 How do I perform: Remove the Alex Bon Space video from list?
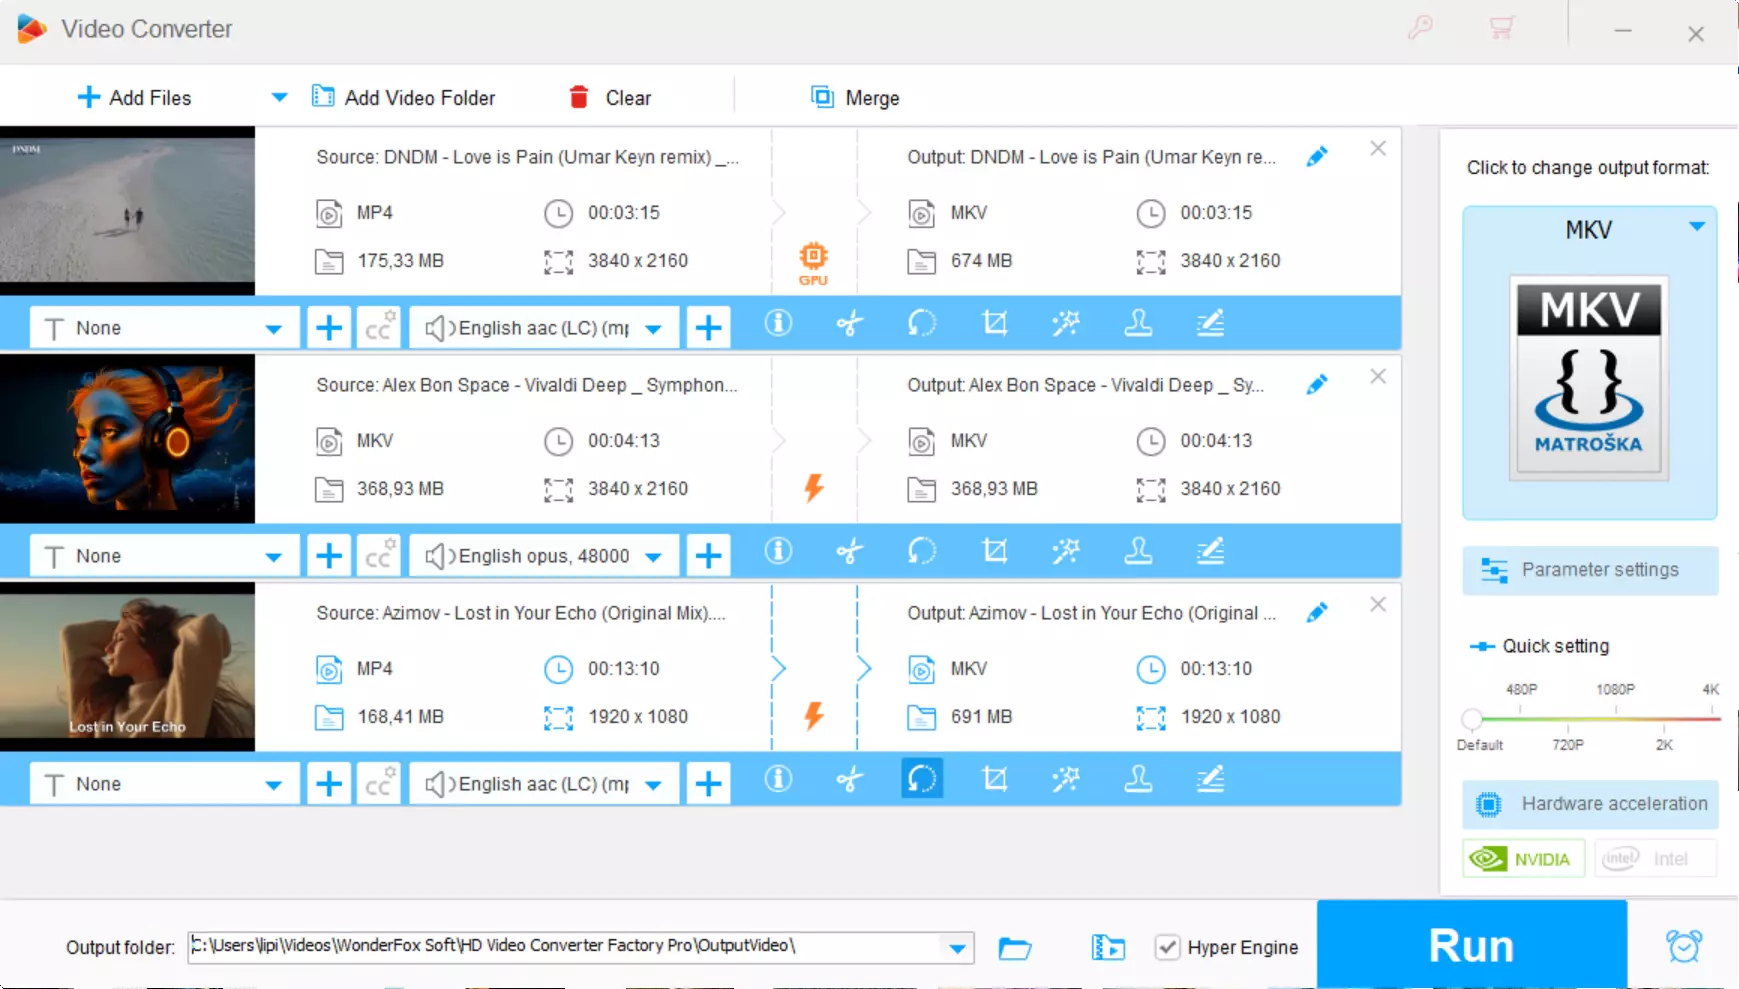(x=1378, y=376)
